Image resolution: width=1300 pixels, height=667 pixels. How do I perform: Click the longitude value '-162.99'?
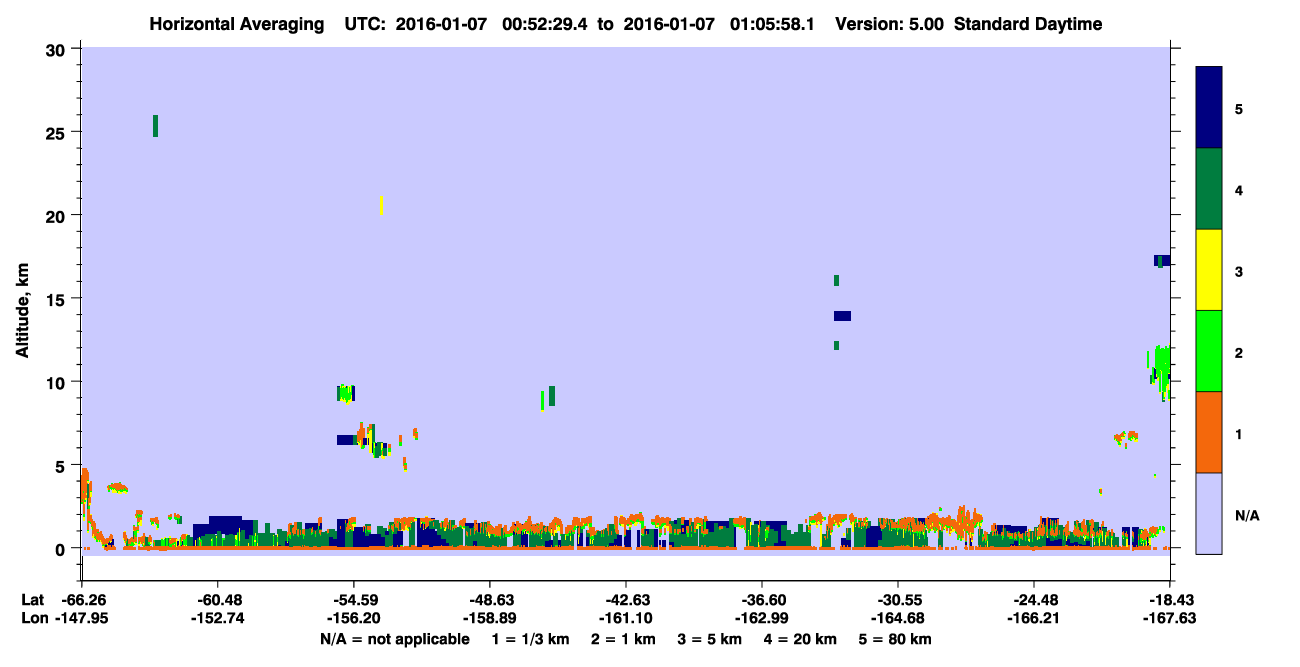click(762, 618)
